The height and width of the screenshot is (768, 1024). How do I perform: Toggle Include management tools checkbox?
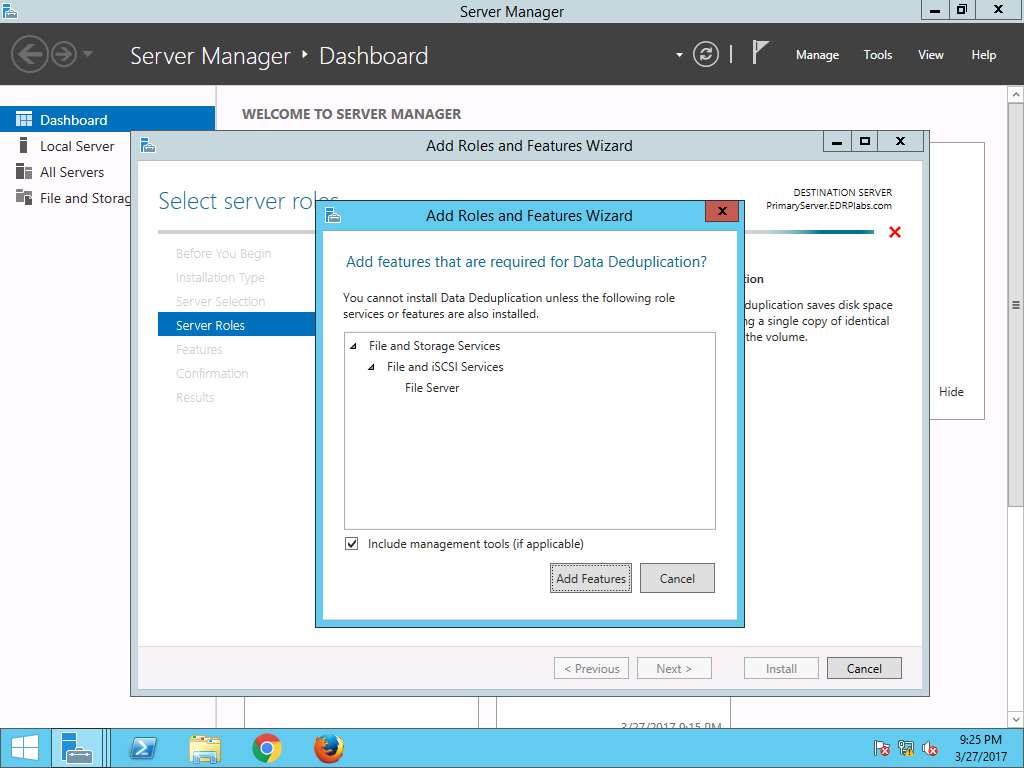coord(351,544)
